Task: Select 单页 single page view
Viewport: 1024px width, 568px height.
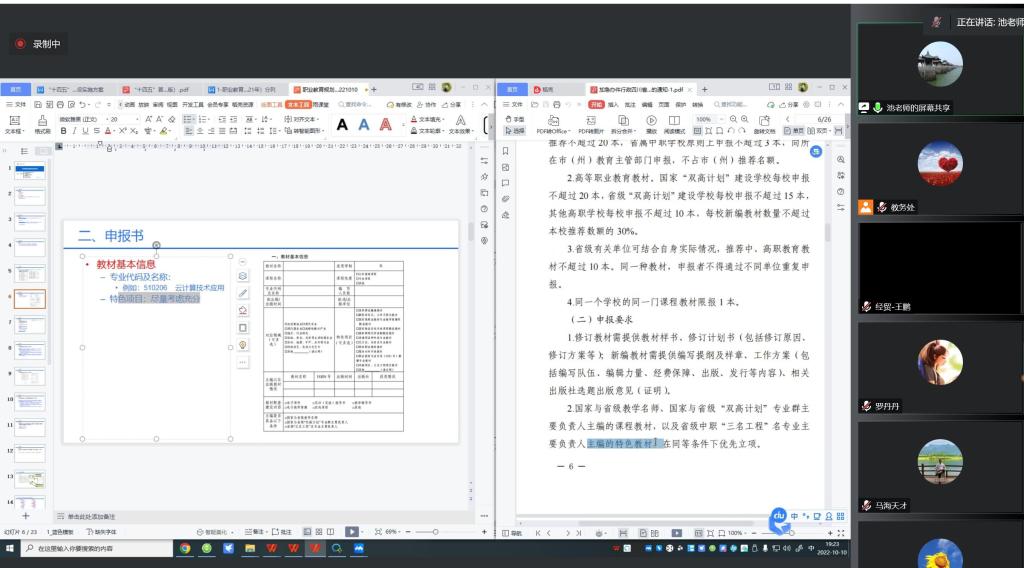Action: point(794,131)
